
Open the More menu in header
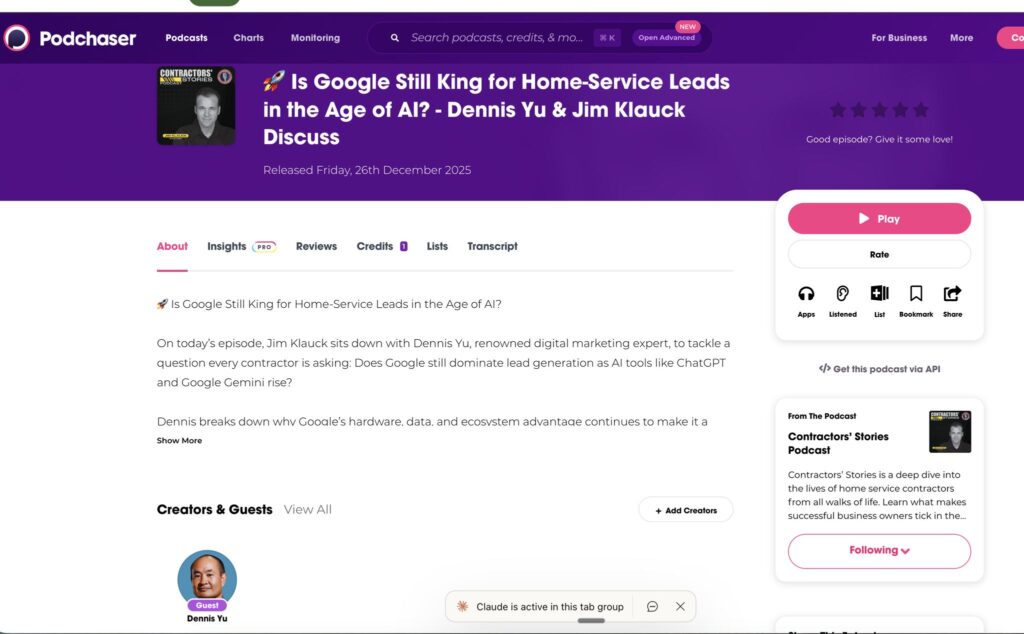pyautogui.click(x=961, y=38)
